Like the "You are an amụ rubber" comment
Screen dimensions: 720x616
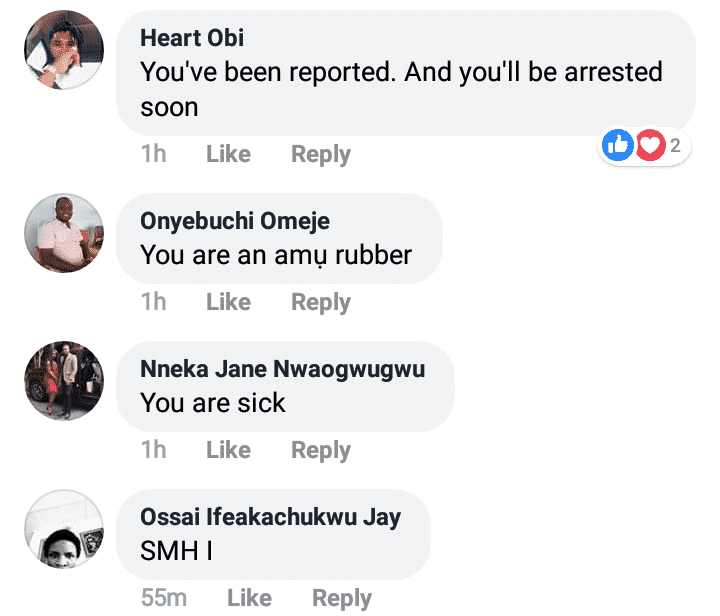228,302
